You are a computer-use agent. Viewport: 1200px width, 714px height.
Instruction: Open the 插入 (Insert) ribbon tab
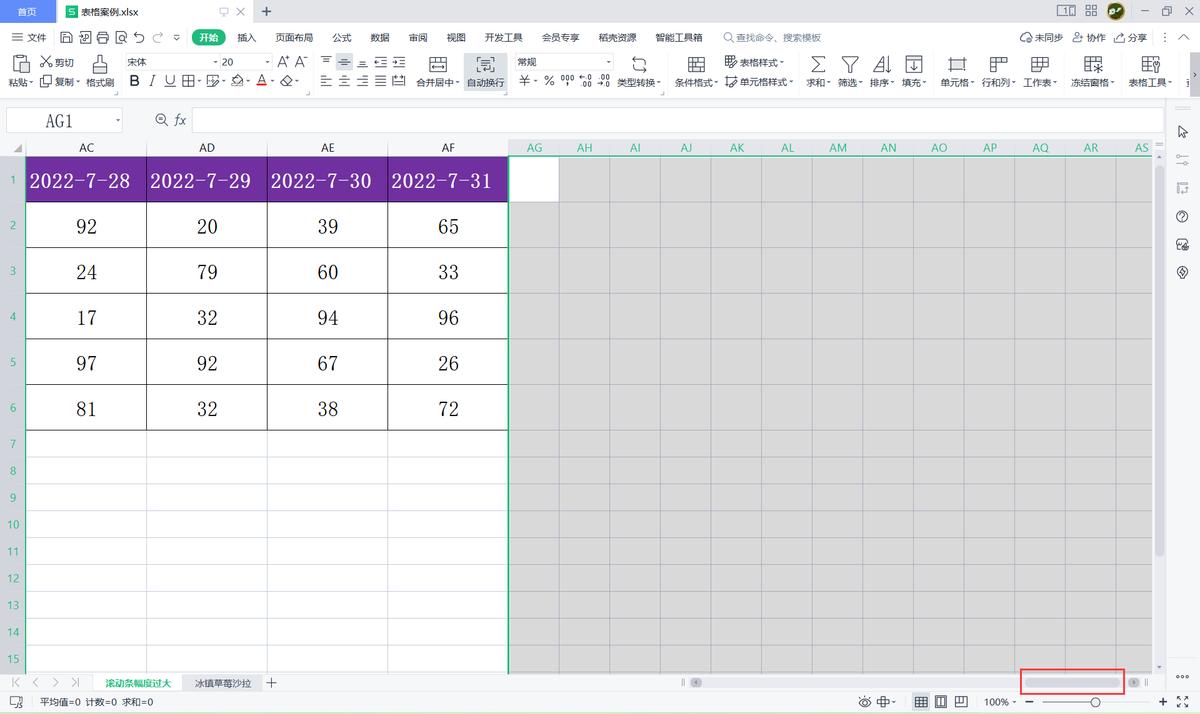pos(247,37)
